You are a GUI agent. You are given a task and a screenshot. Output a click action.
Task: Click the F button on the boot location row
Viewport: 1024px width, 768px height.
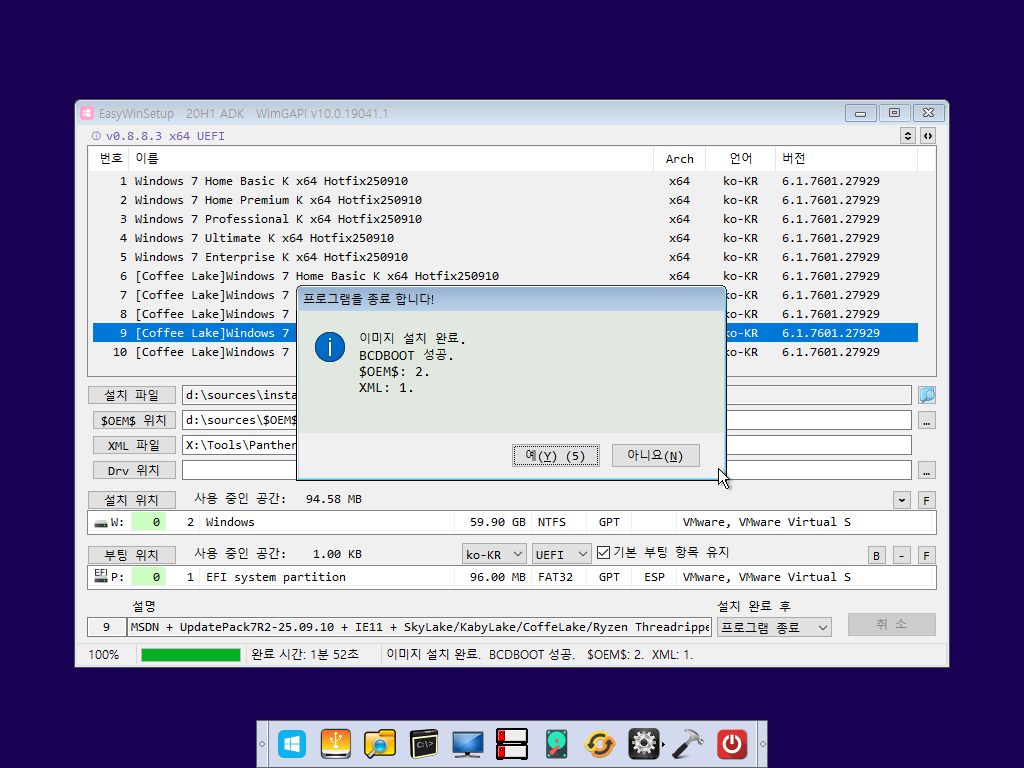926,556
